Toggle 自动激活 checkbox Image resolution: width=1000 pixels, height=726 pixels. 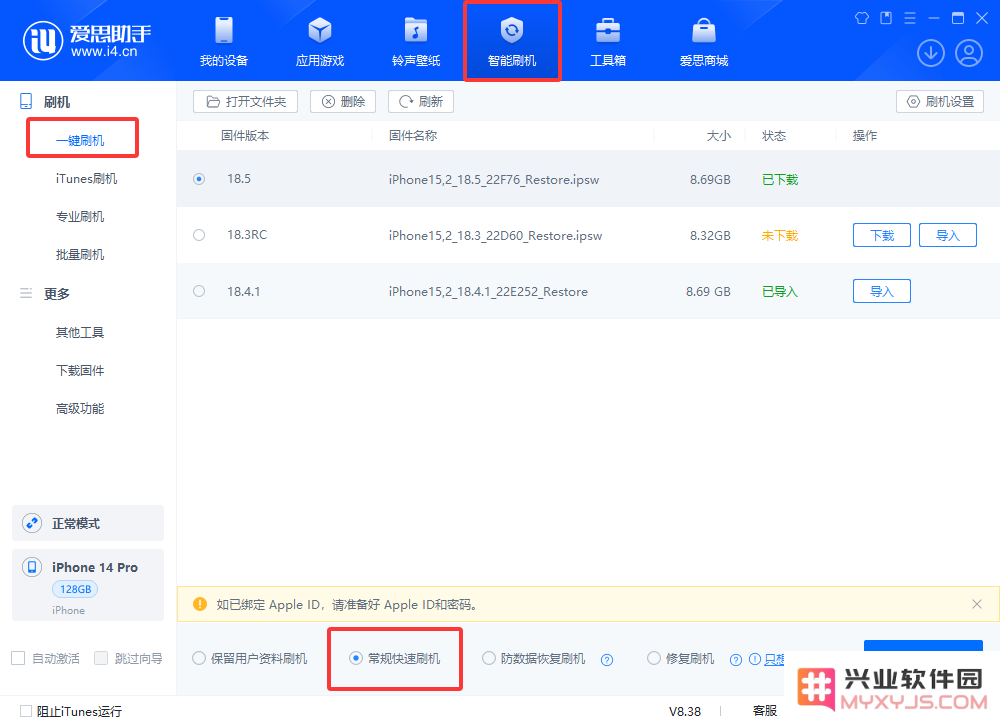coord(18,658)
